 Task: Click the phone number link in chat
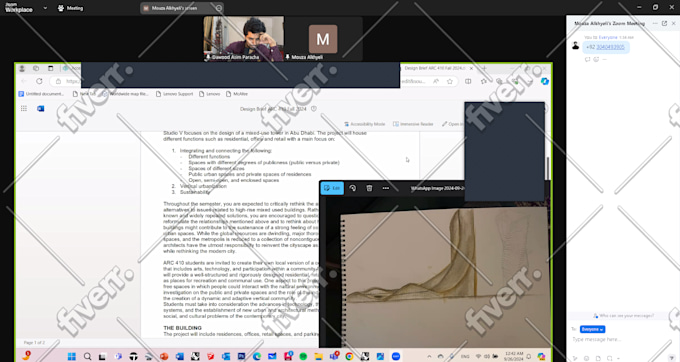[x=610, y=47]
